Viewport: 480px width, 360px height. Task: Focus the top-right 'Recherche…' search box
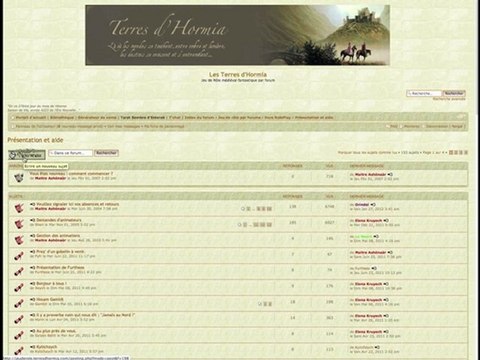424,94
